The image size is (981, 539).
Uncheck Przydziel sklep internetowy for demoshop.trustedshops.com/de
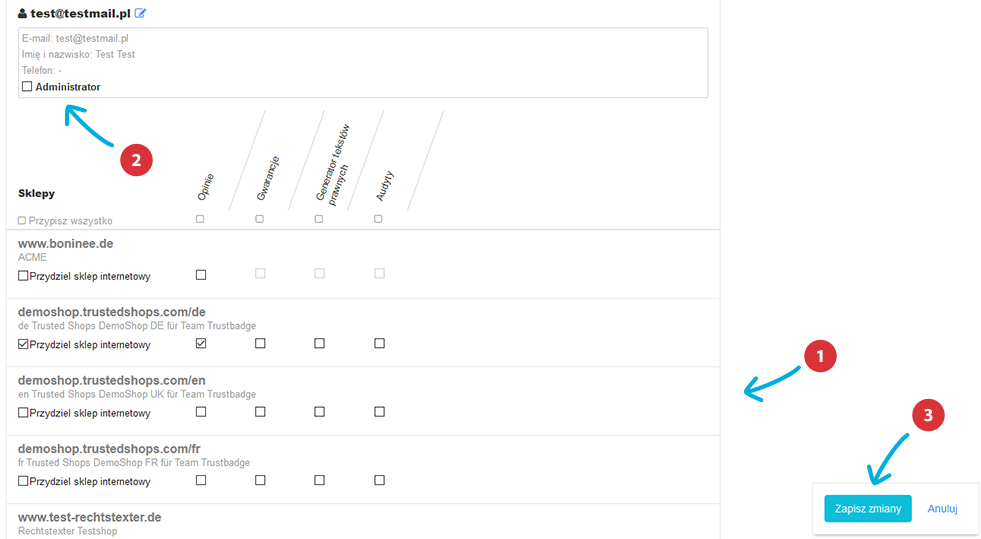[23, 344]
